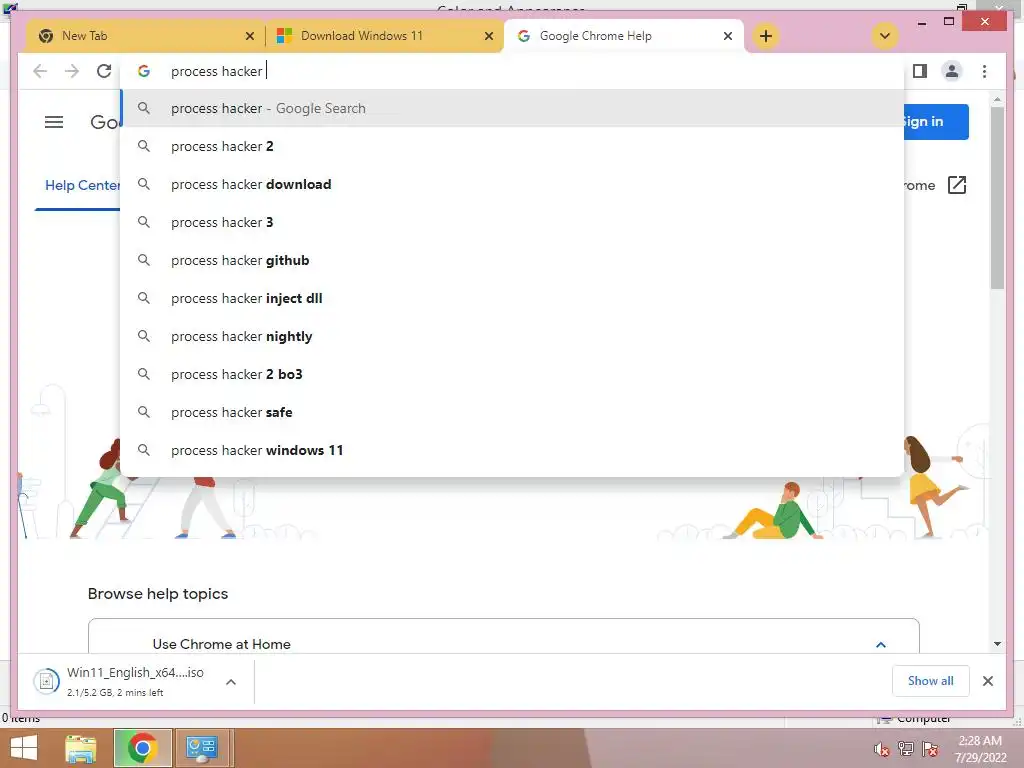Pick 'process hacker inject dll' suggestion
This screenshot has width=1024, height=768.
click(x=513, y=298)
